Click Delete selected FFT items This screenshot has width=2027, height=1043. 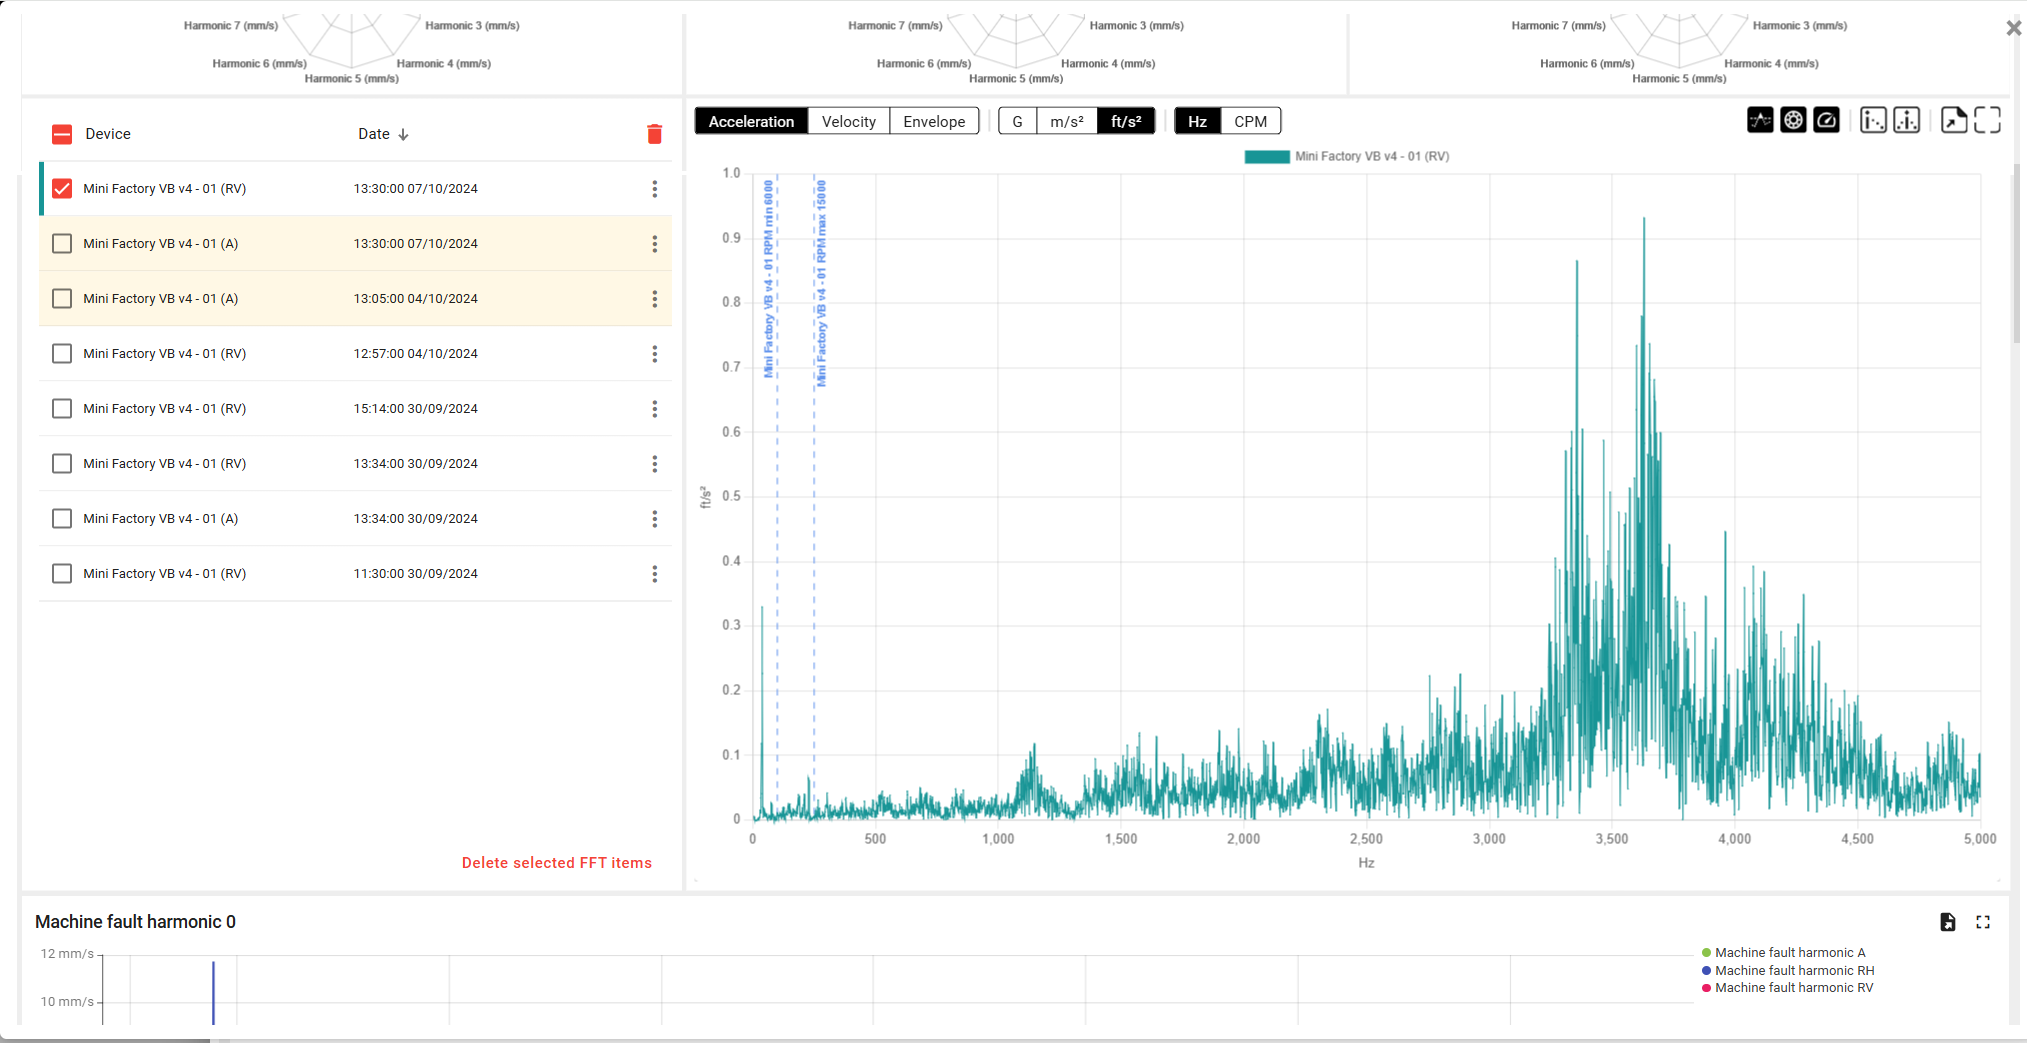click(x=556, y=863)
